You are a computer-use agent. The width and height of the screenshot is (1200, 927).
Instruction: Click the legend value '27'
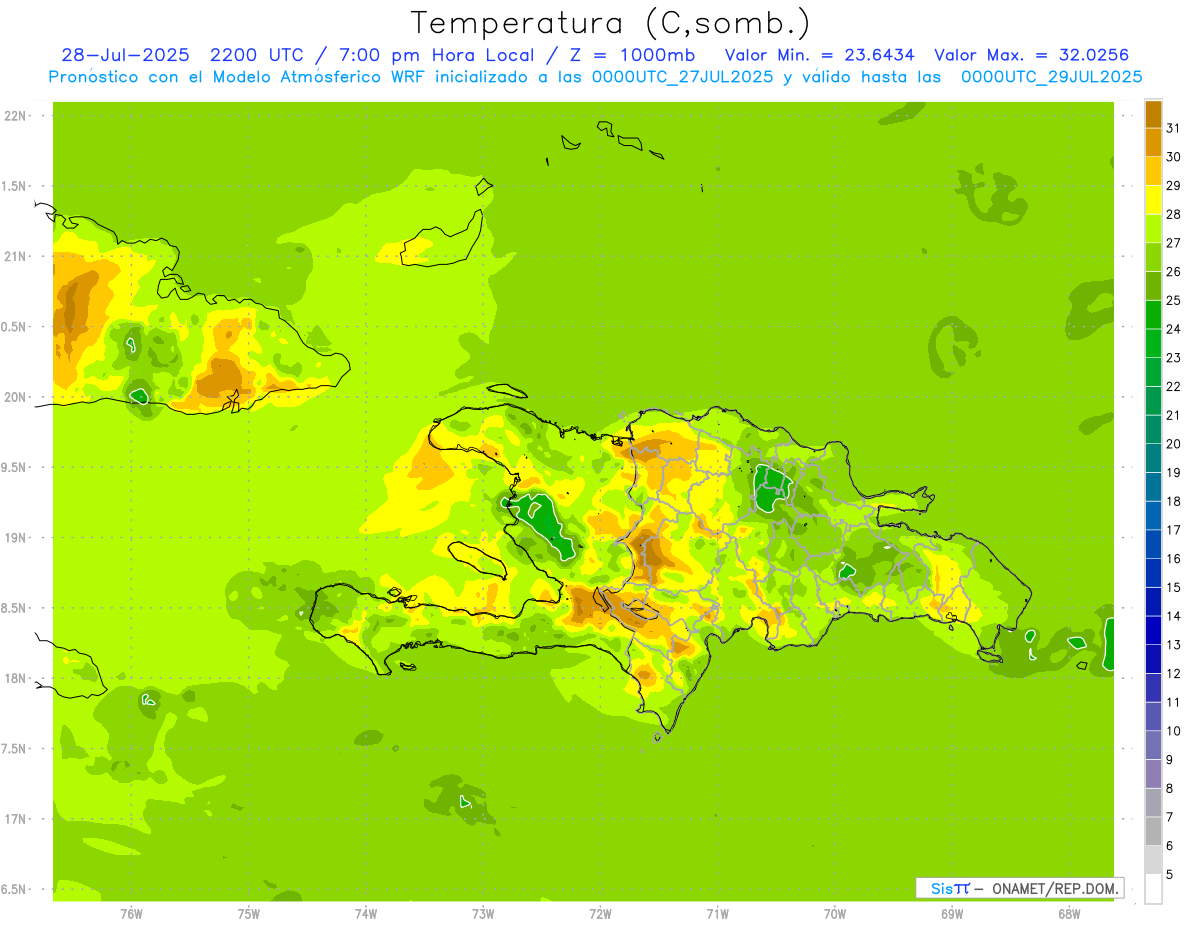[x=1173, y=243]
